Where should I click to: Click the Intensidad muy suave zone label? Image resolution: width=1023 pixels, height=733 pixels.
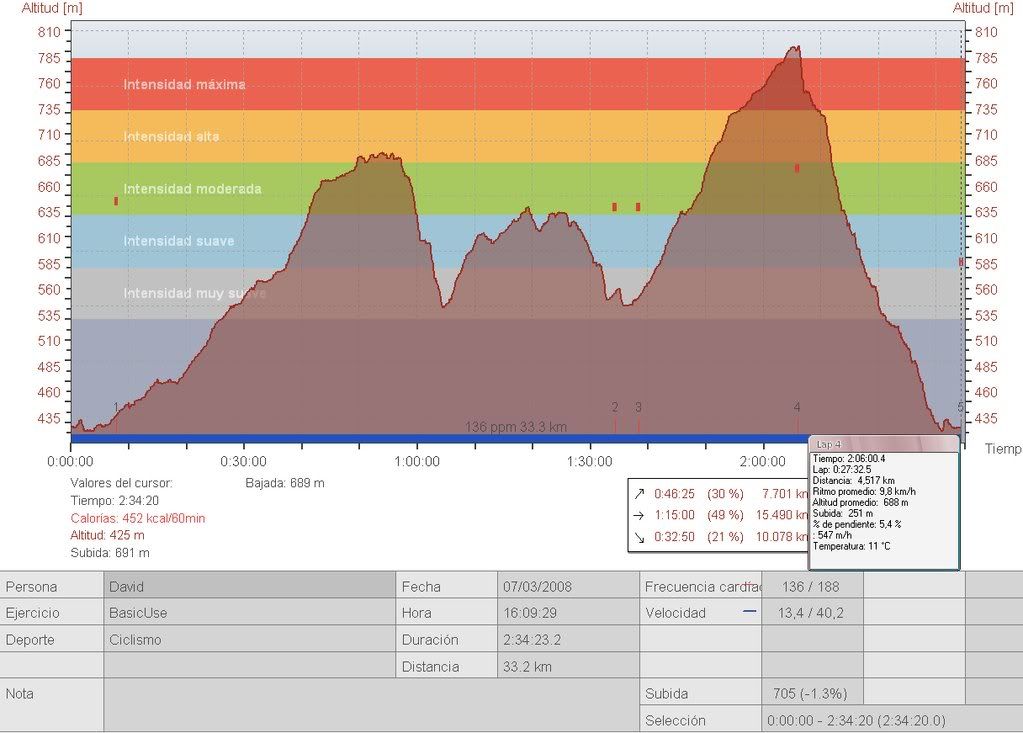point(194,293)
